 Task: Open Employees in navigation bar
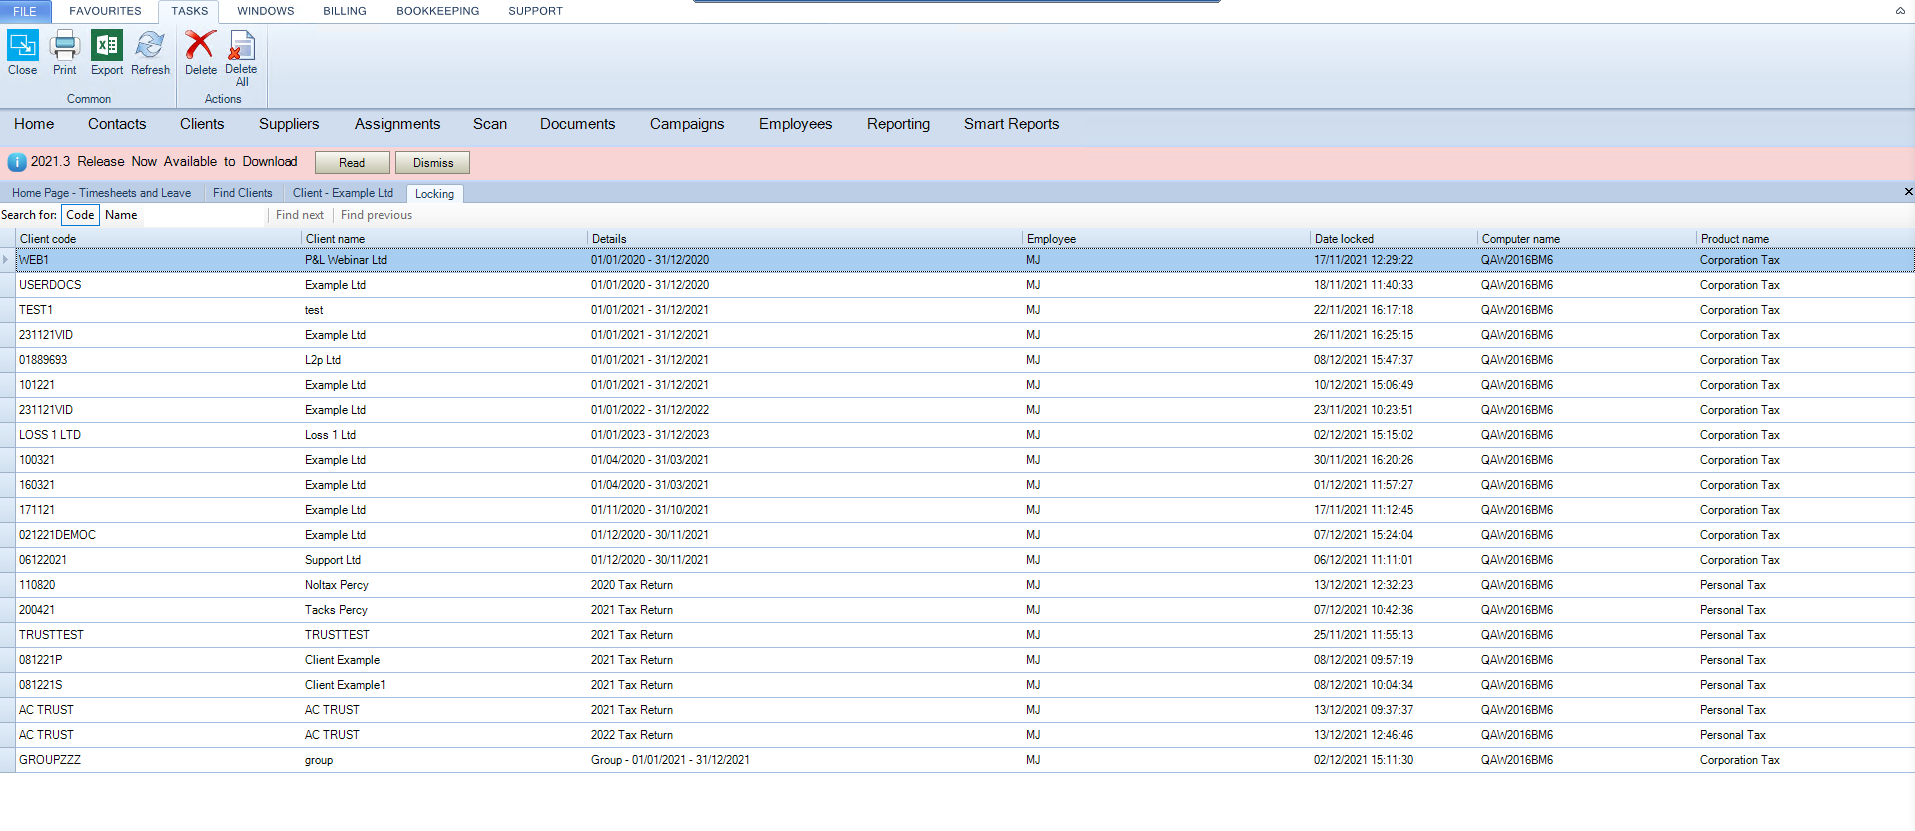[795, 124]
